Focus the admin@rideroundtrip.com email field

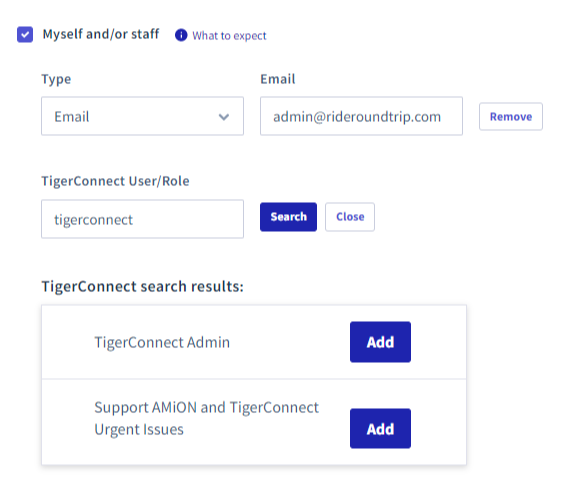click(361, 116)
